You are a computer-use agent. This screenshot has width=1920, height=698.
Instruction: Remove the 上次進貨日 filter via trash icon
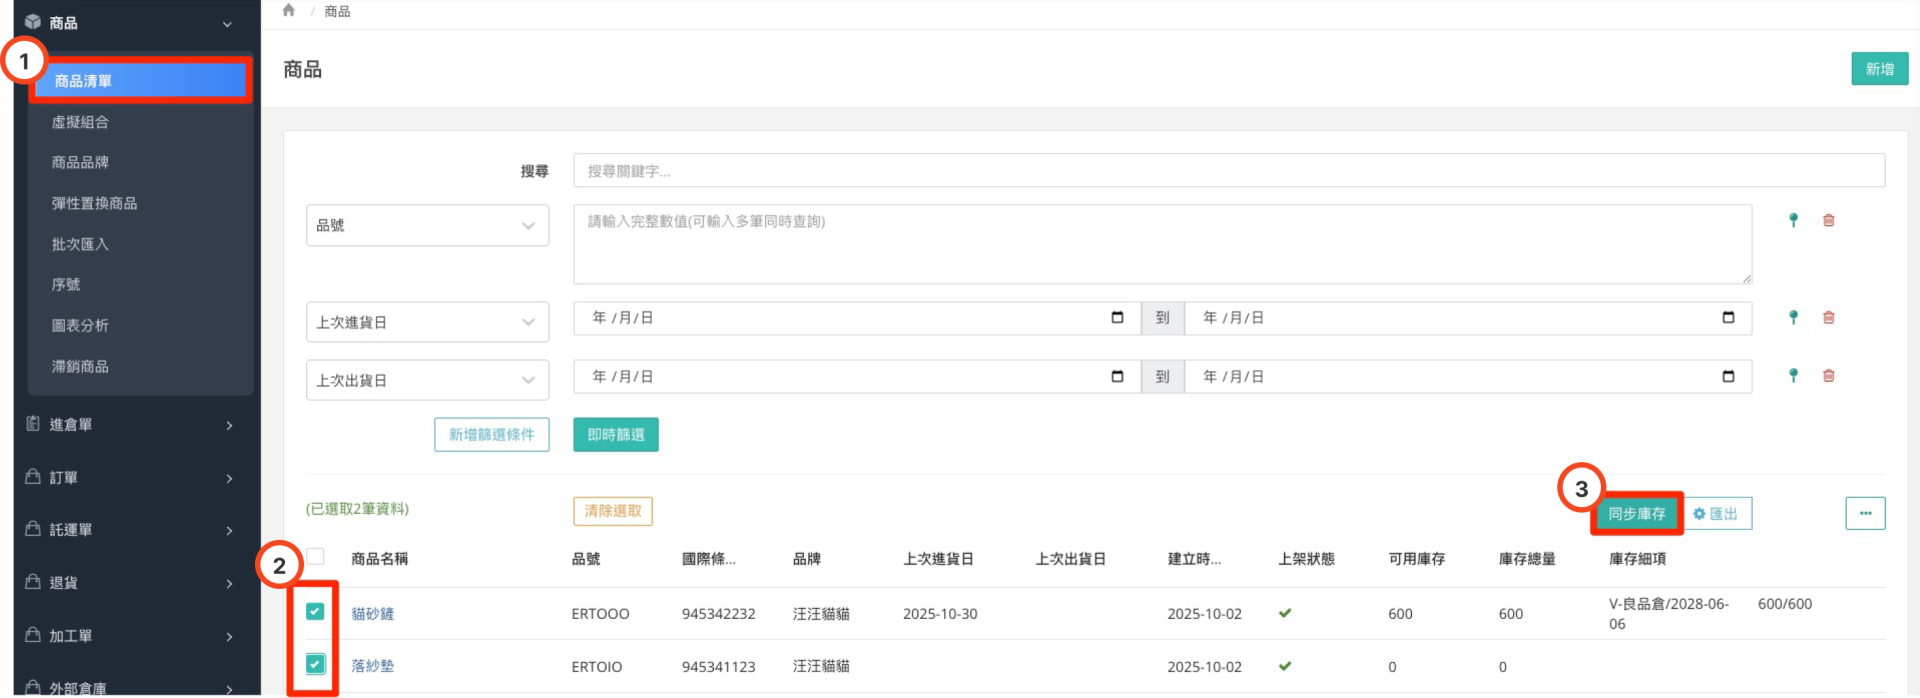pyautogui.click(x=1828, y=317)
